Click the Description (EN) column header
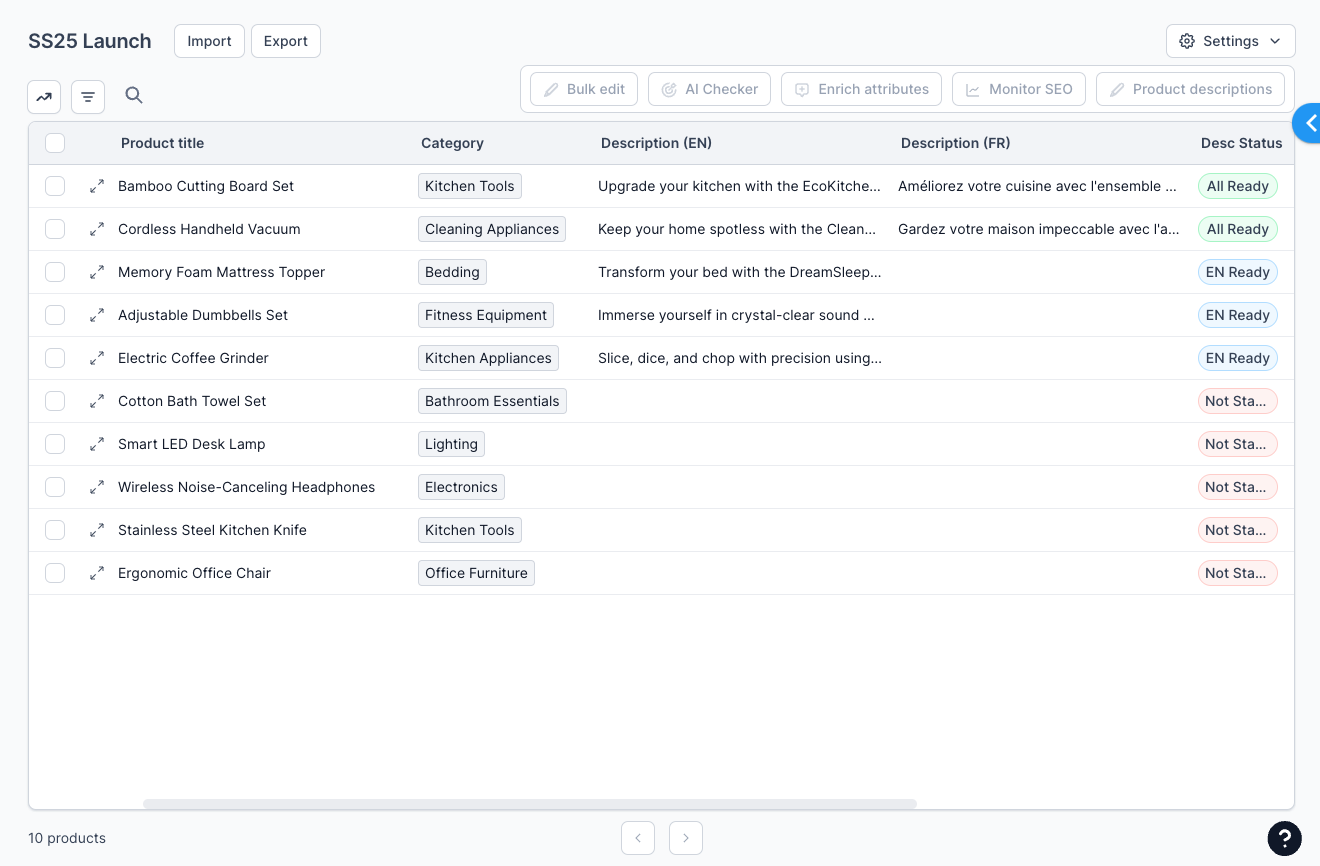 tap(656, 143)
